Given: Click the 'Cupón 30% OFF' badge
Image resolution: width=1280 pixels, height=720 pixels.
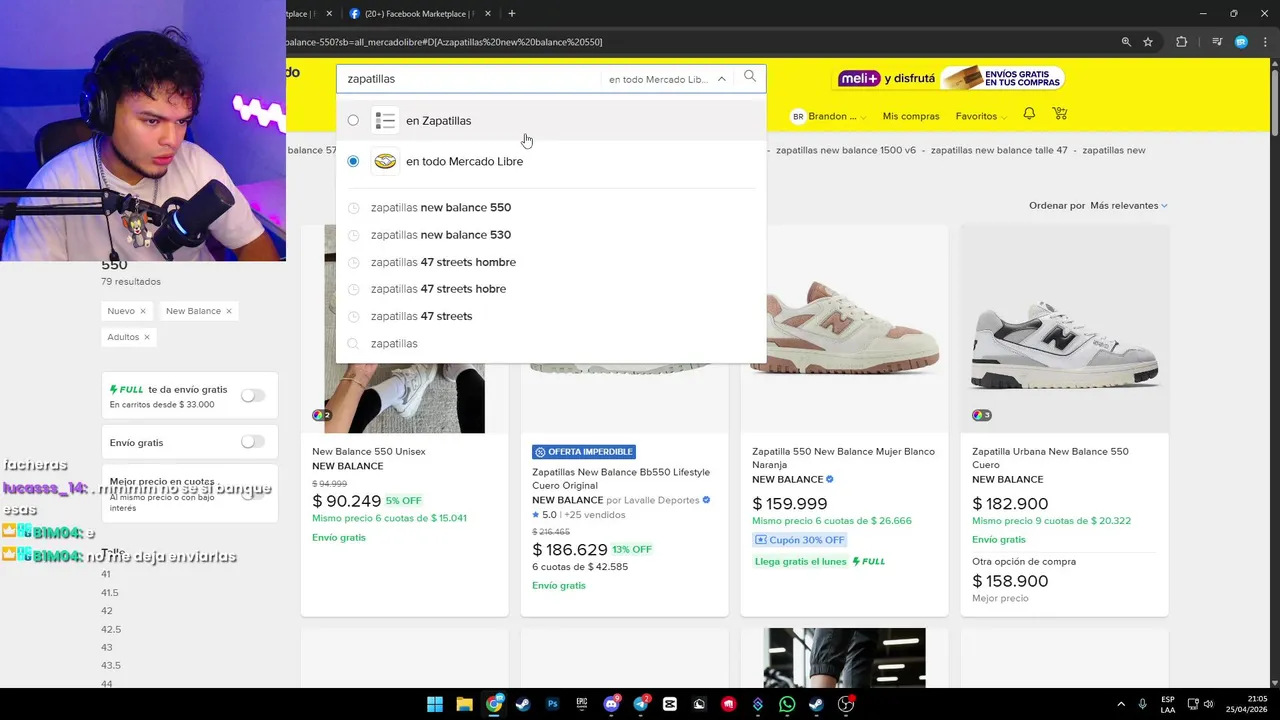Looking at the screenshot, I should pyautogui.click(x=801, y=540).
